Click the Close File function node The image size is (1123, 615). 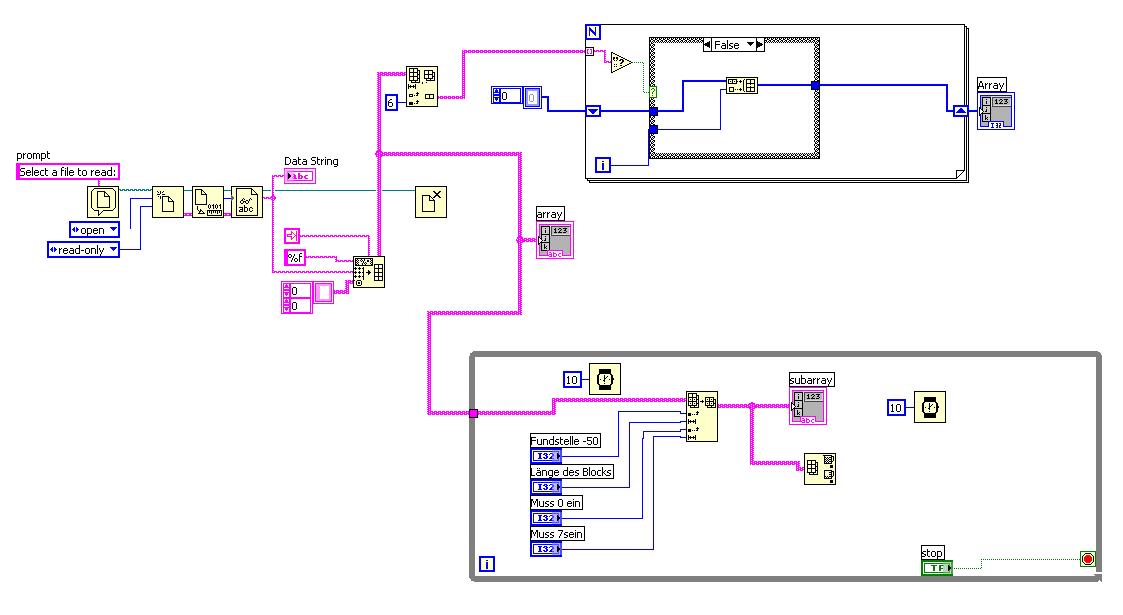431,201
